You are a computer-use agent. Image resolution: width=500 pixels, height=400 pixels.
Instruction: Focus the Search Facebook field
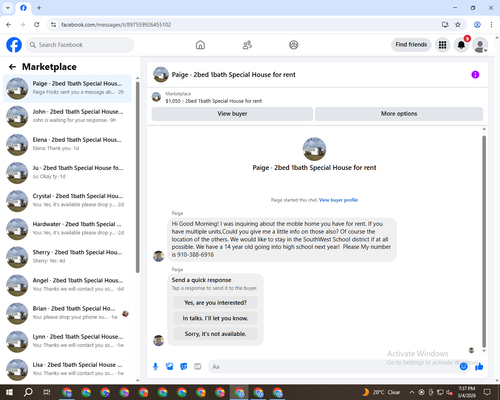coord(80,45)
